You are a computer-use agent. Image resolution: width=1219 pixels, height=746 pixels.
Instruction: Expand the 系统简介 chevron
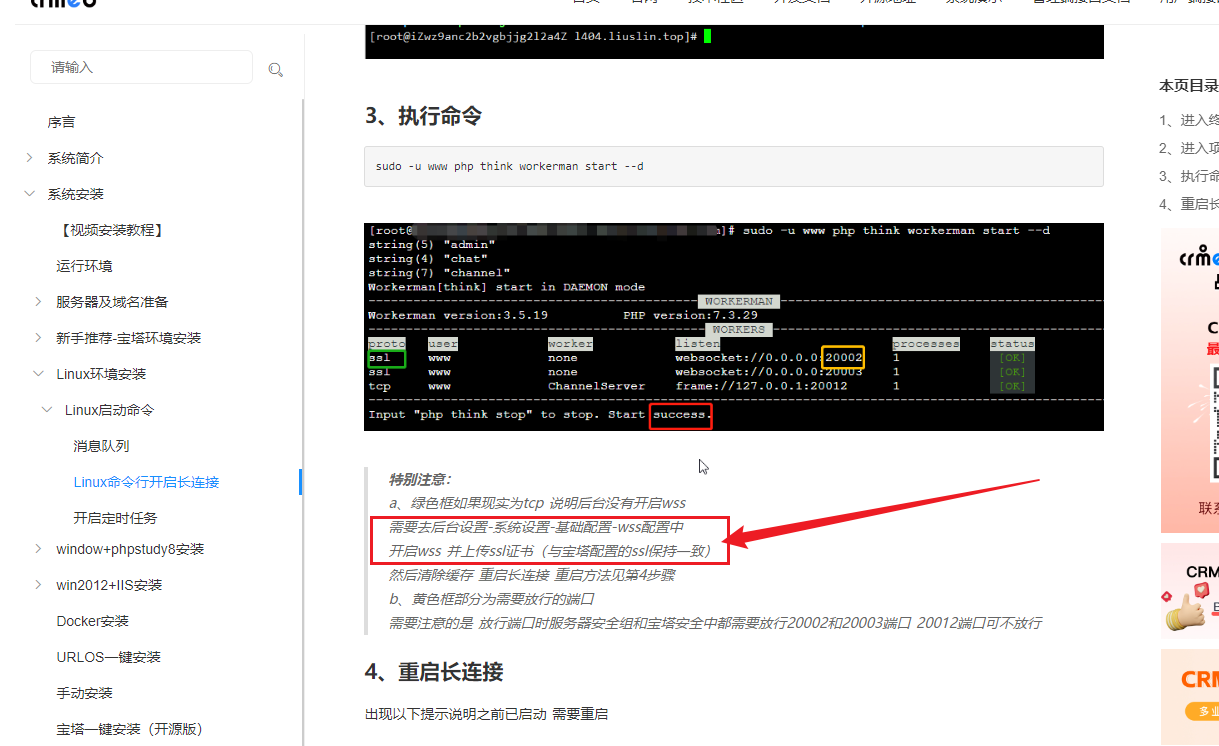[30, 158]
